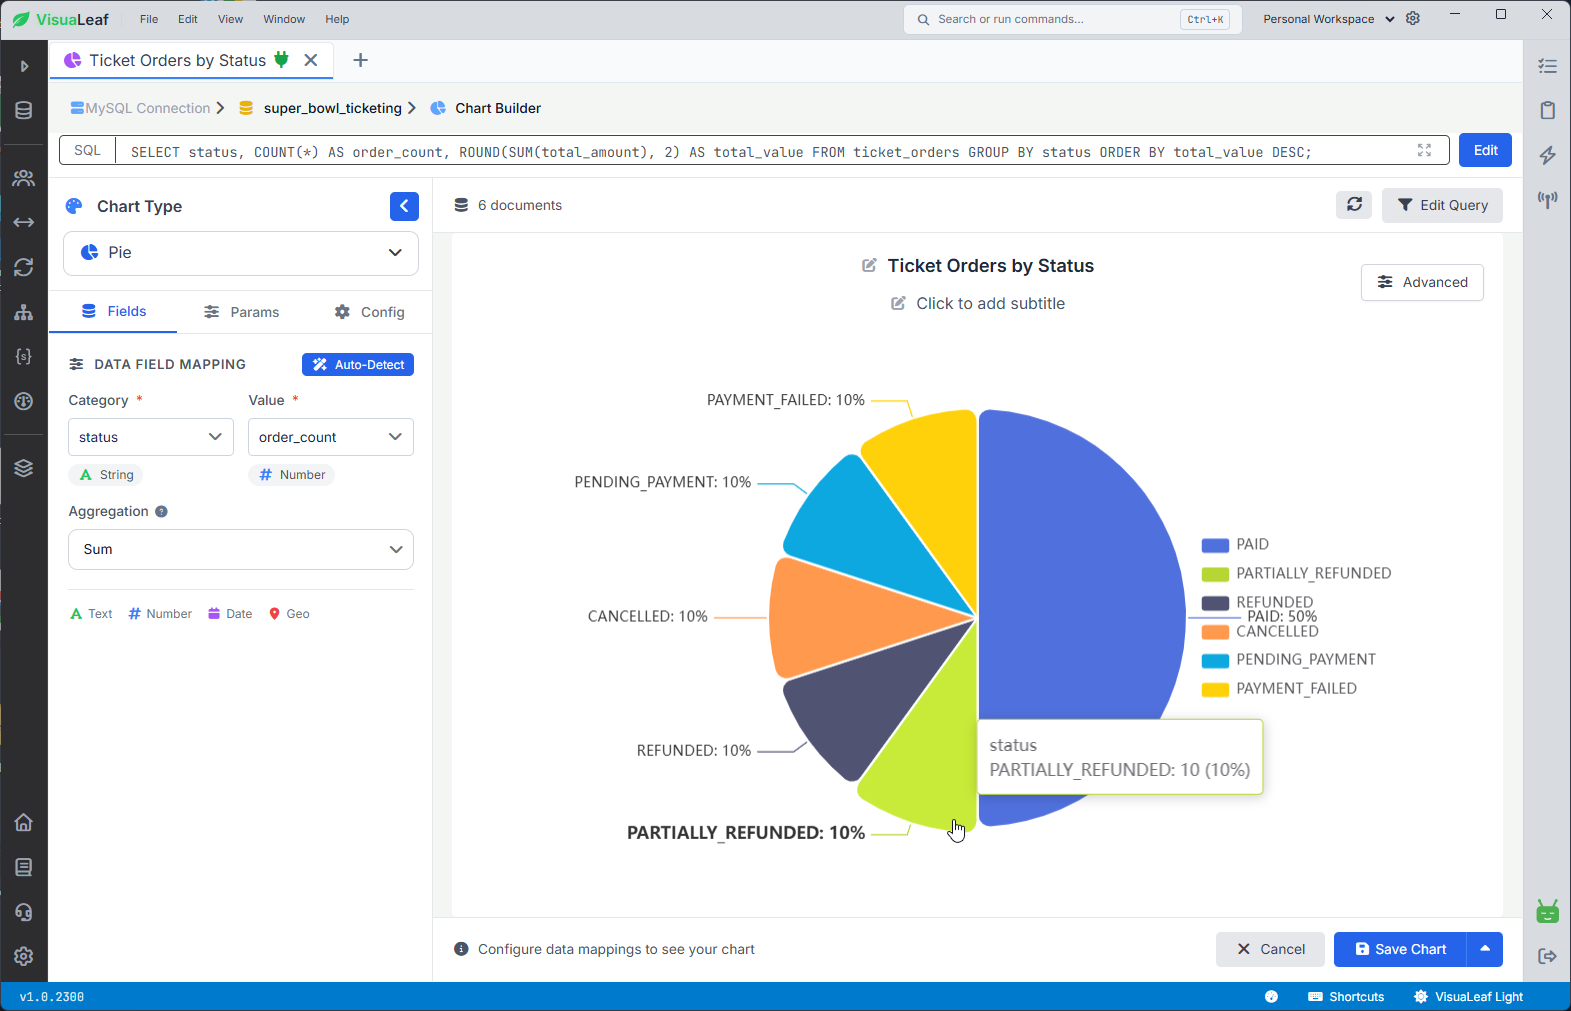Image resolution: width=1571 pixels, height=1011 pixels.
Task: Open the Value order_count dropdown
Action: [x=331, y=437]
